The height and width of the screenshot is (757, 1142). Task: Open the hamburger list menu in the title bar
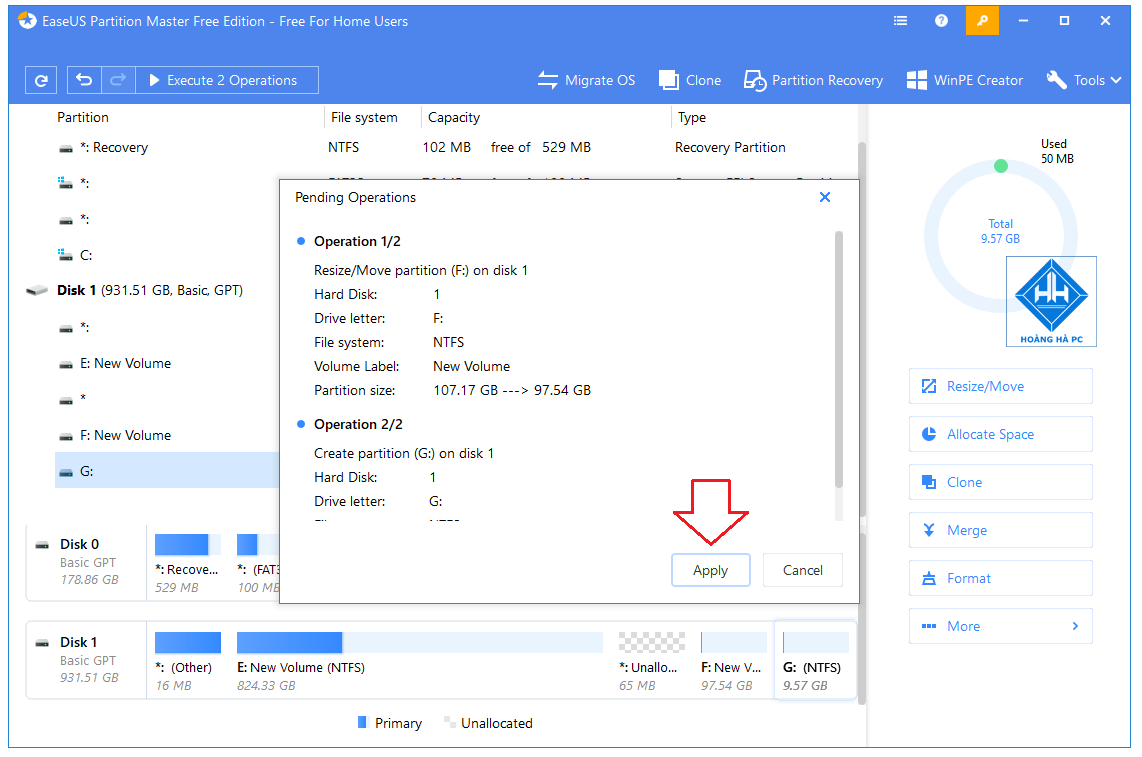[x=899, y=20]
